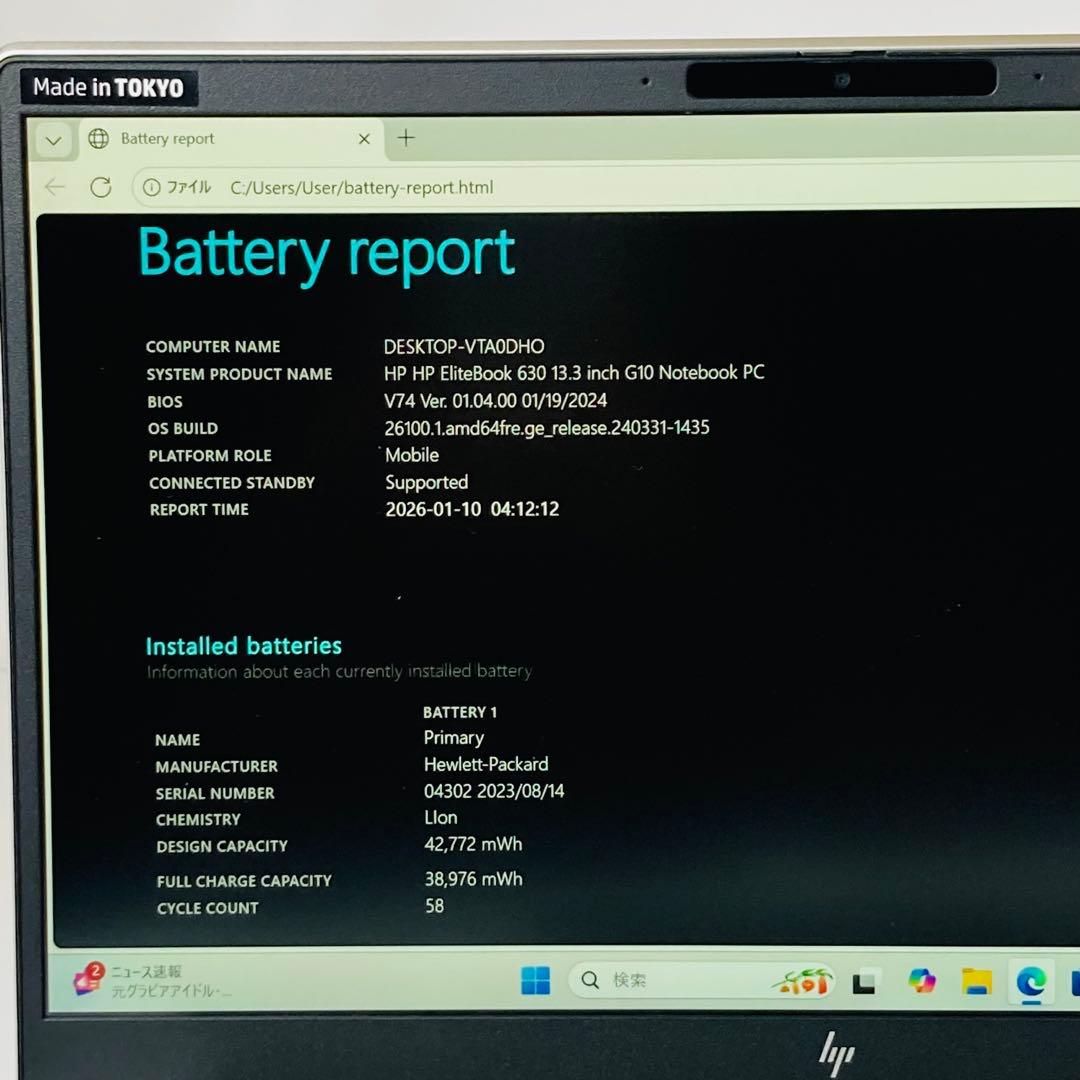Screen dimensions: 1080x1080
Task: Open a new tab with the plus button
Action: 405,139
